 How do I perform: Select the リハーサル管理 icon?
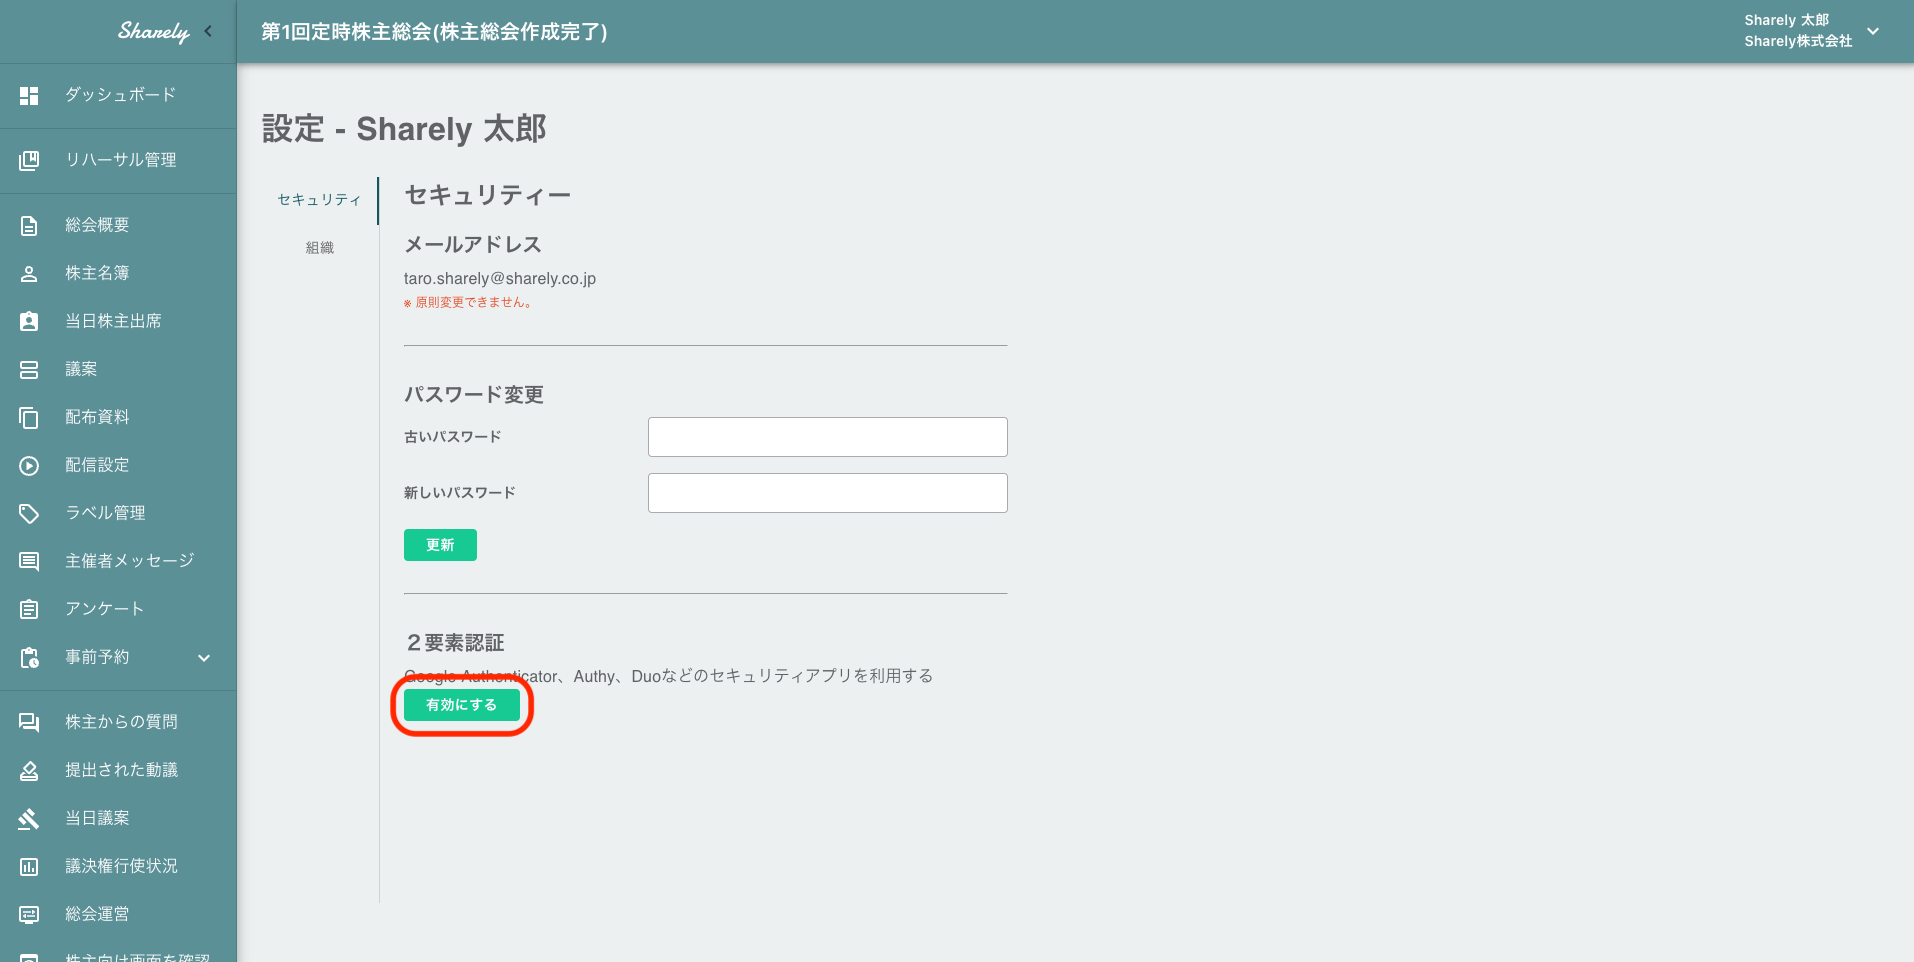point(28,160)
